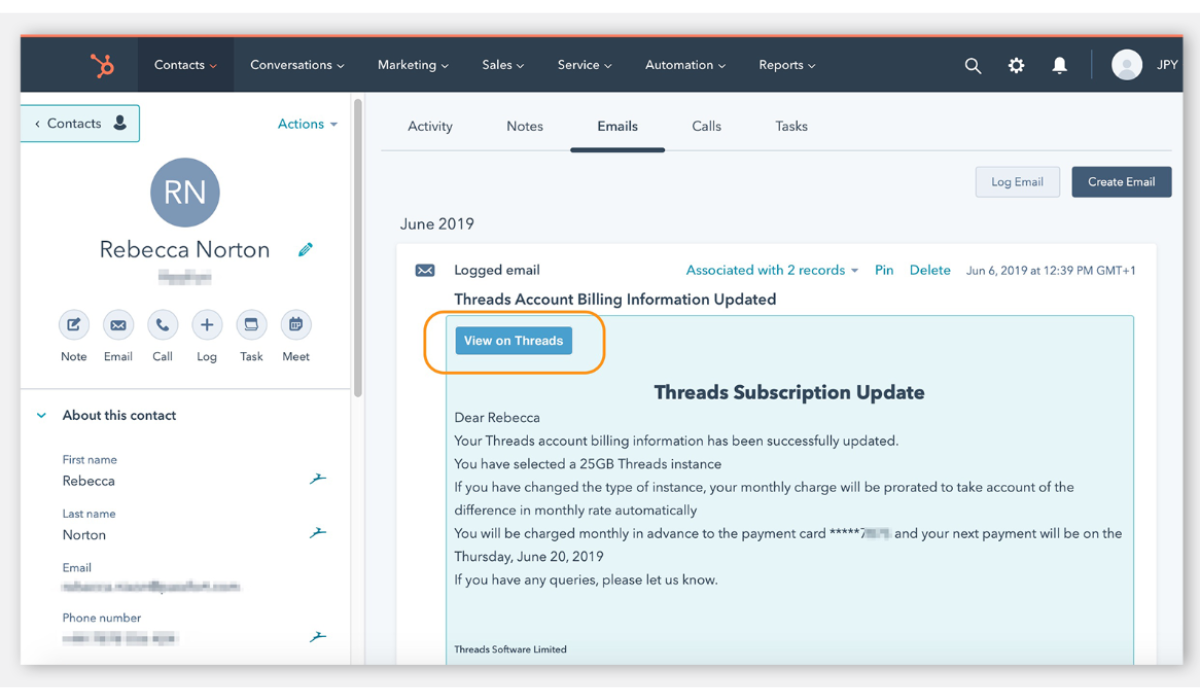Click the Email envelope action icon

click(x=118, y=325)
